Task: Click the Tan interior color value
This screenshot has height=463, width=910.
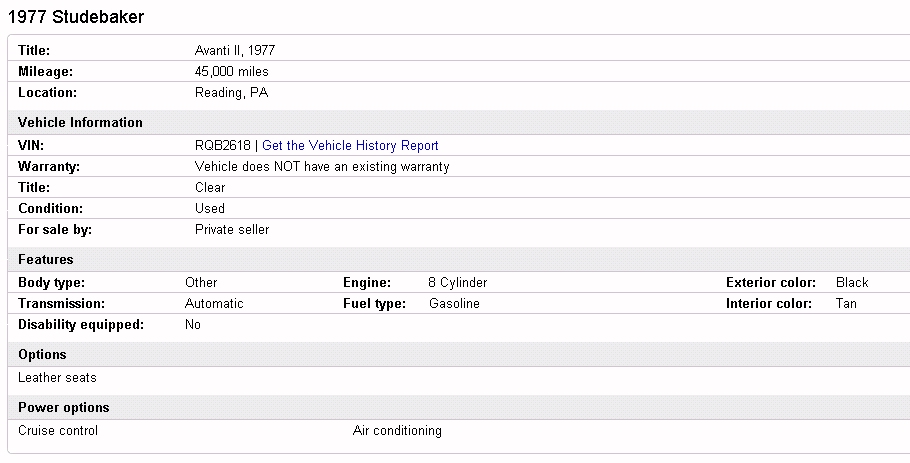Action: pyautogui.click(x=846, y=304)
